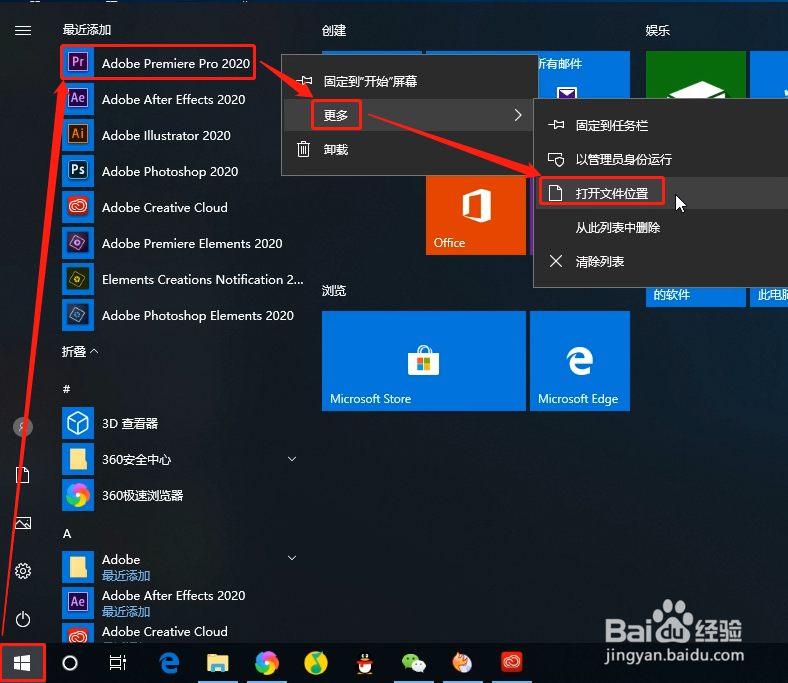Select 固定到"开始"屏幕 menu item
Image resolution: width=788 pixels, height=683 pixels.
pos(408,81)
